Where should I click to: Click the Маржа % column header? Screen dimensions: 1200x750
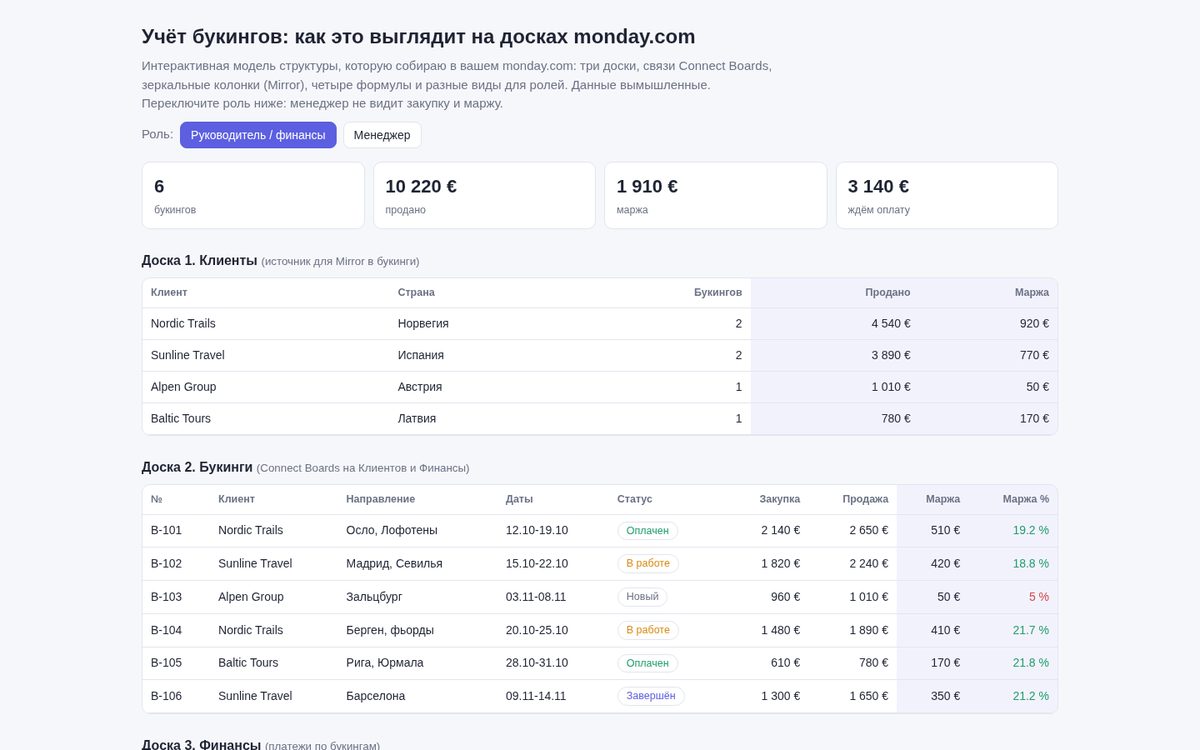pos(1026,499)
